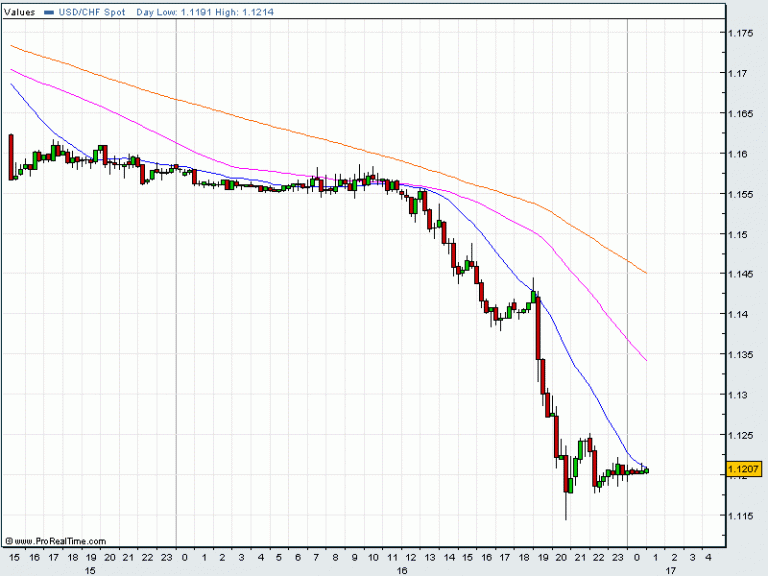The width and height of the screenshot is (768, 576).
Task: Select date 16 on the time axis
Action: [402, 571]
